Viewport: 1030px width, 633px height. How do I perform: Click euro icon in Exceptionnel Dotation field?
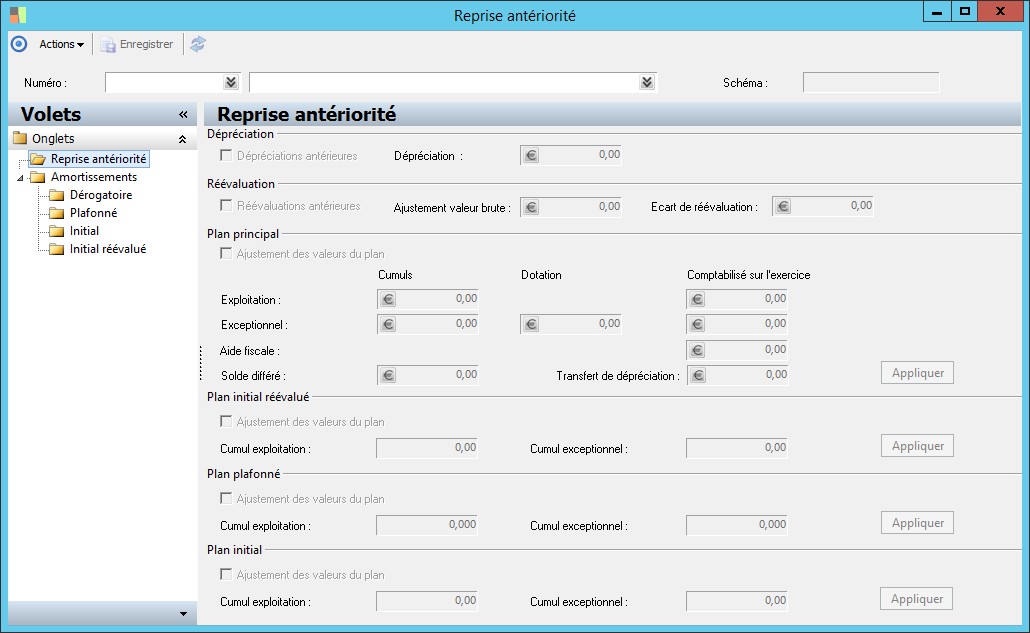[531, 324]
